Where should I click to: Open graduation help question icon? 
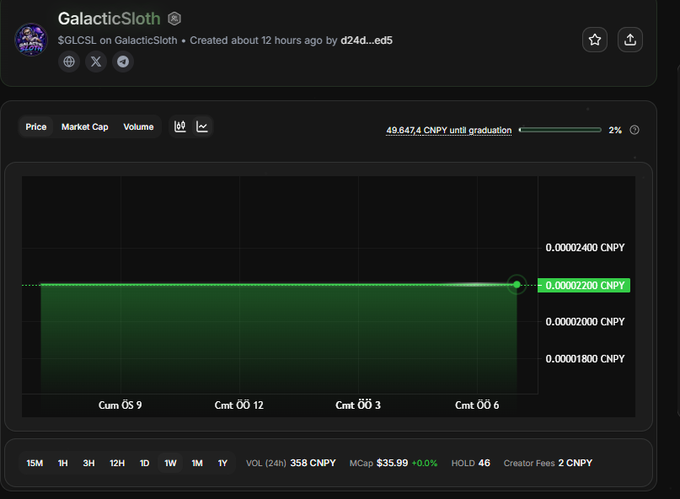[634, 130]
